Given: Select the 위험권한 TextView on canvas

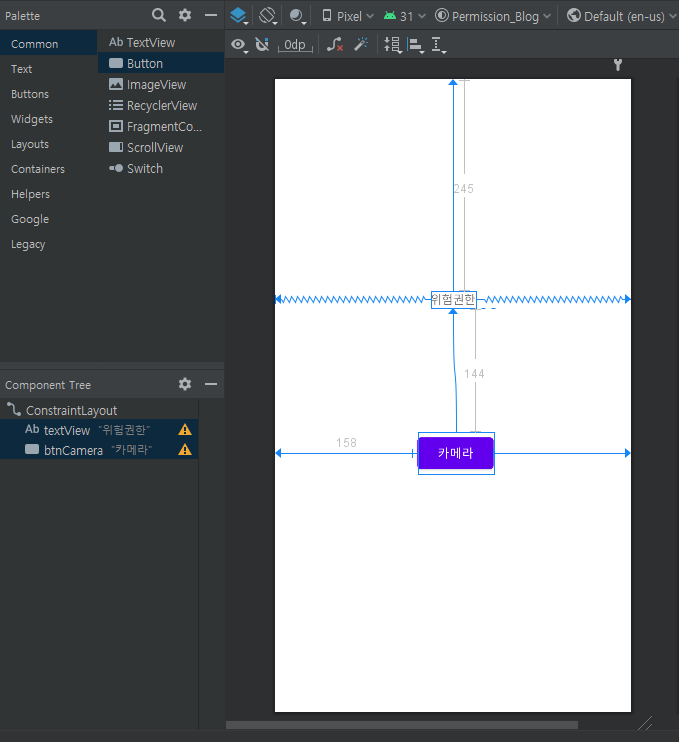Looking at the screenshot, I should 454,300.
